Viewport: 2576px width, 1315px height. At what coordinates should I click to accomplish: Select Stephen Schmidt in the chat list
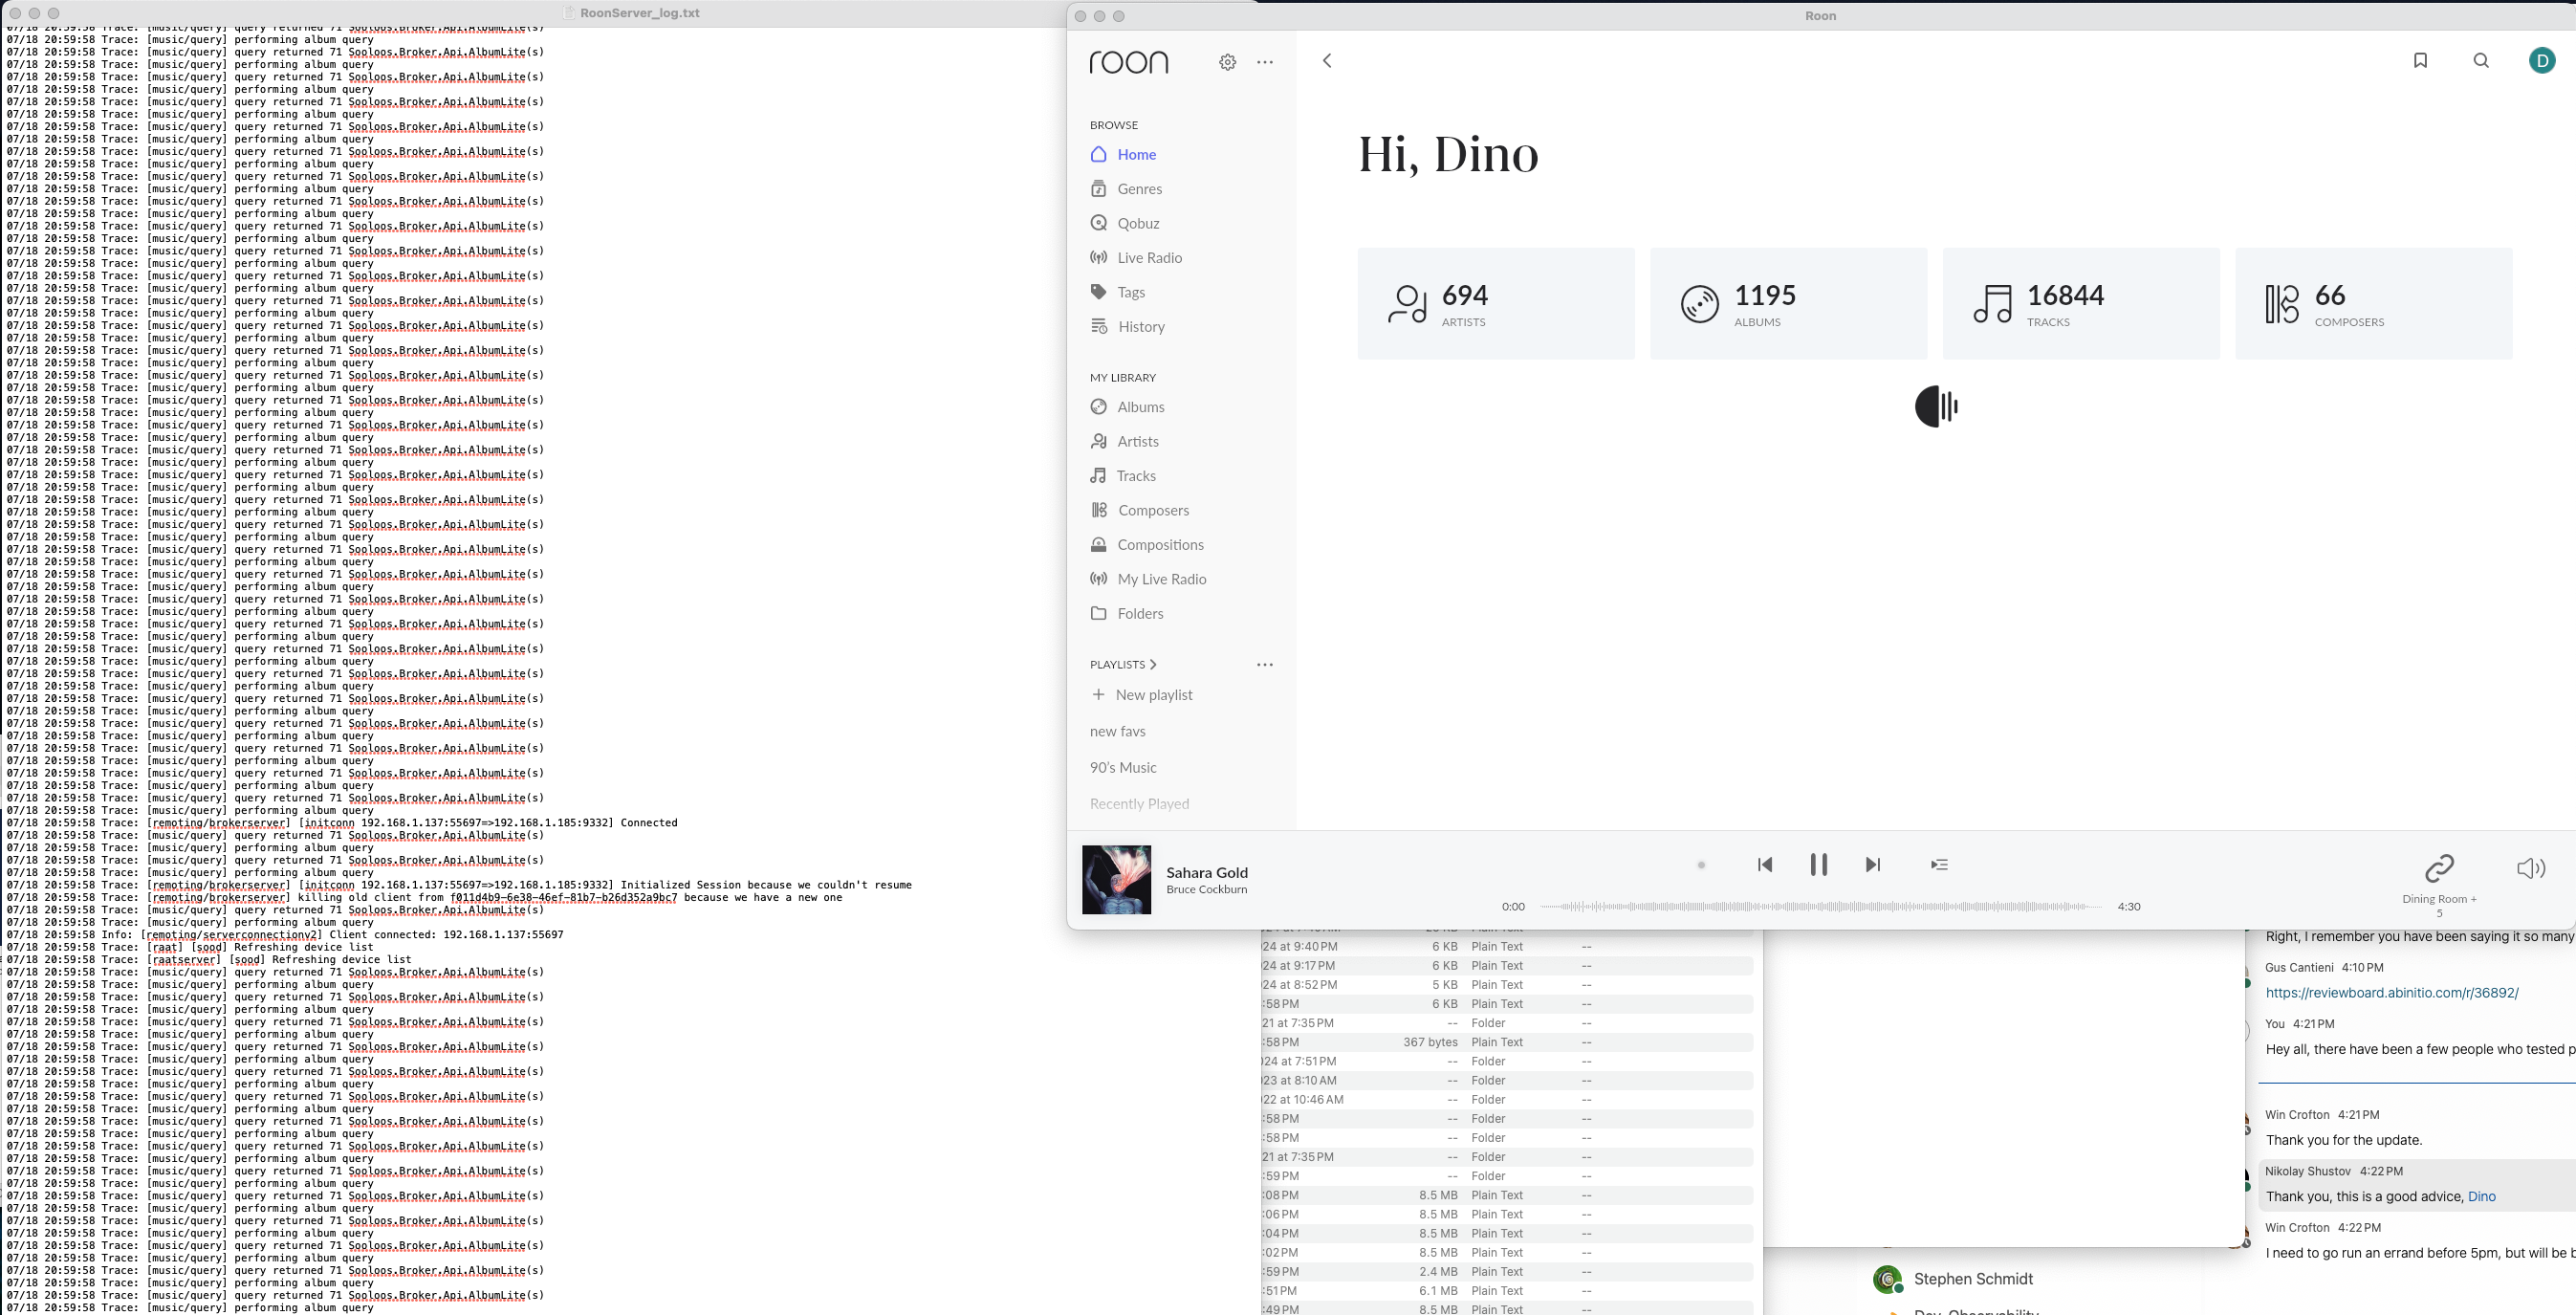click(1972, 1279)
